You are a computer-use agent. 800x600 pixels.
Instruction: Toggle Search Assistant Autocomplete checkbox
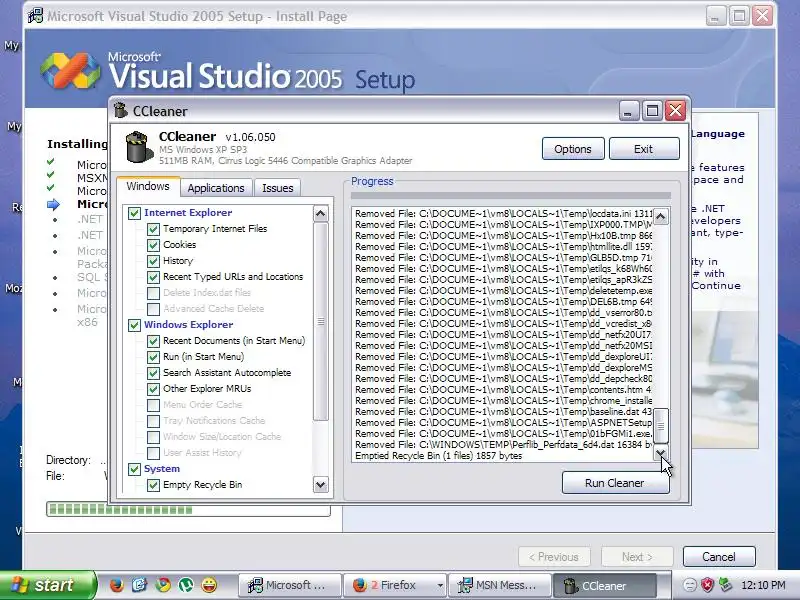[153, 373]
